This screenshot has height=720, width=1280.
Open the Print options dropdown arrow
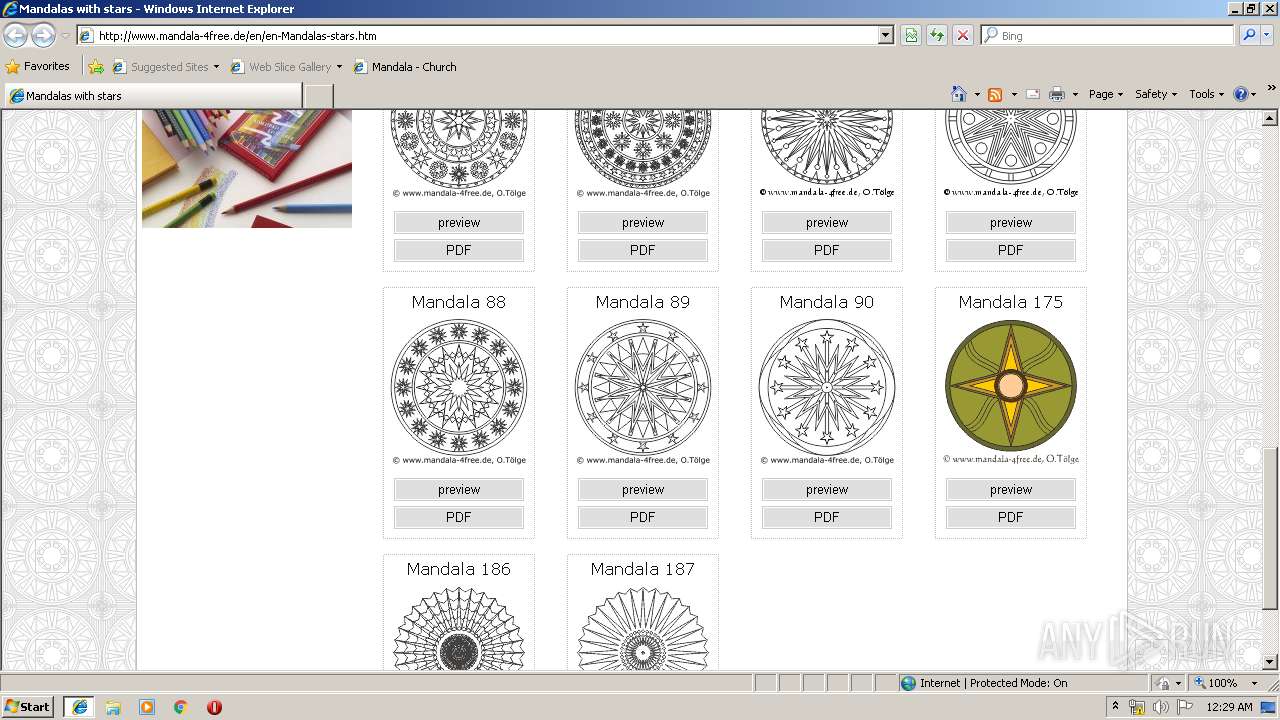point(1075,94)
